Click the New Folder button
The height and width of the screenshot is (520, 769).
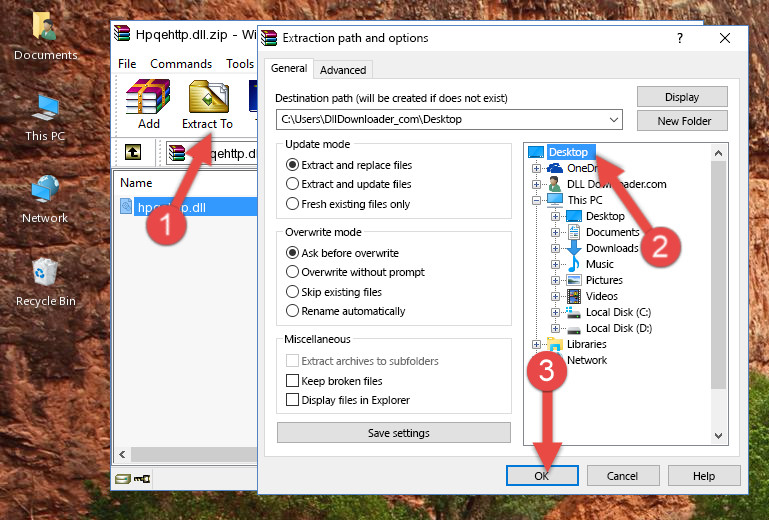pos(682,121)
